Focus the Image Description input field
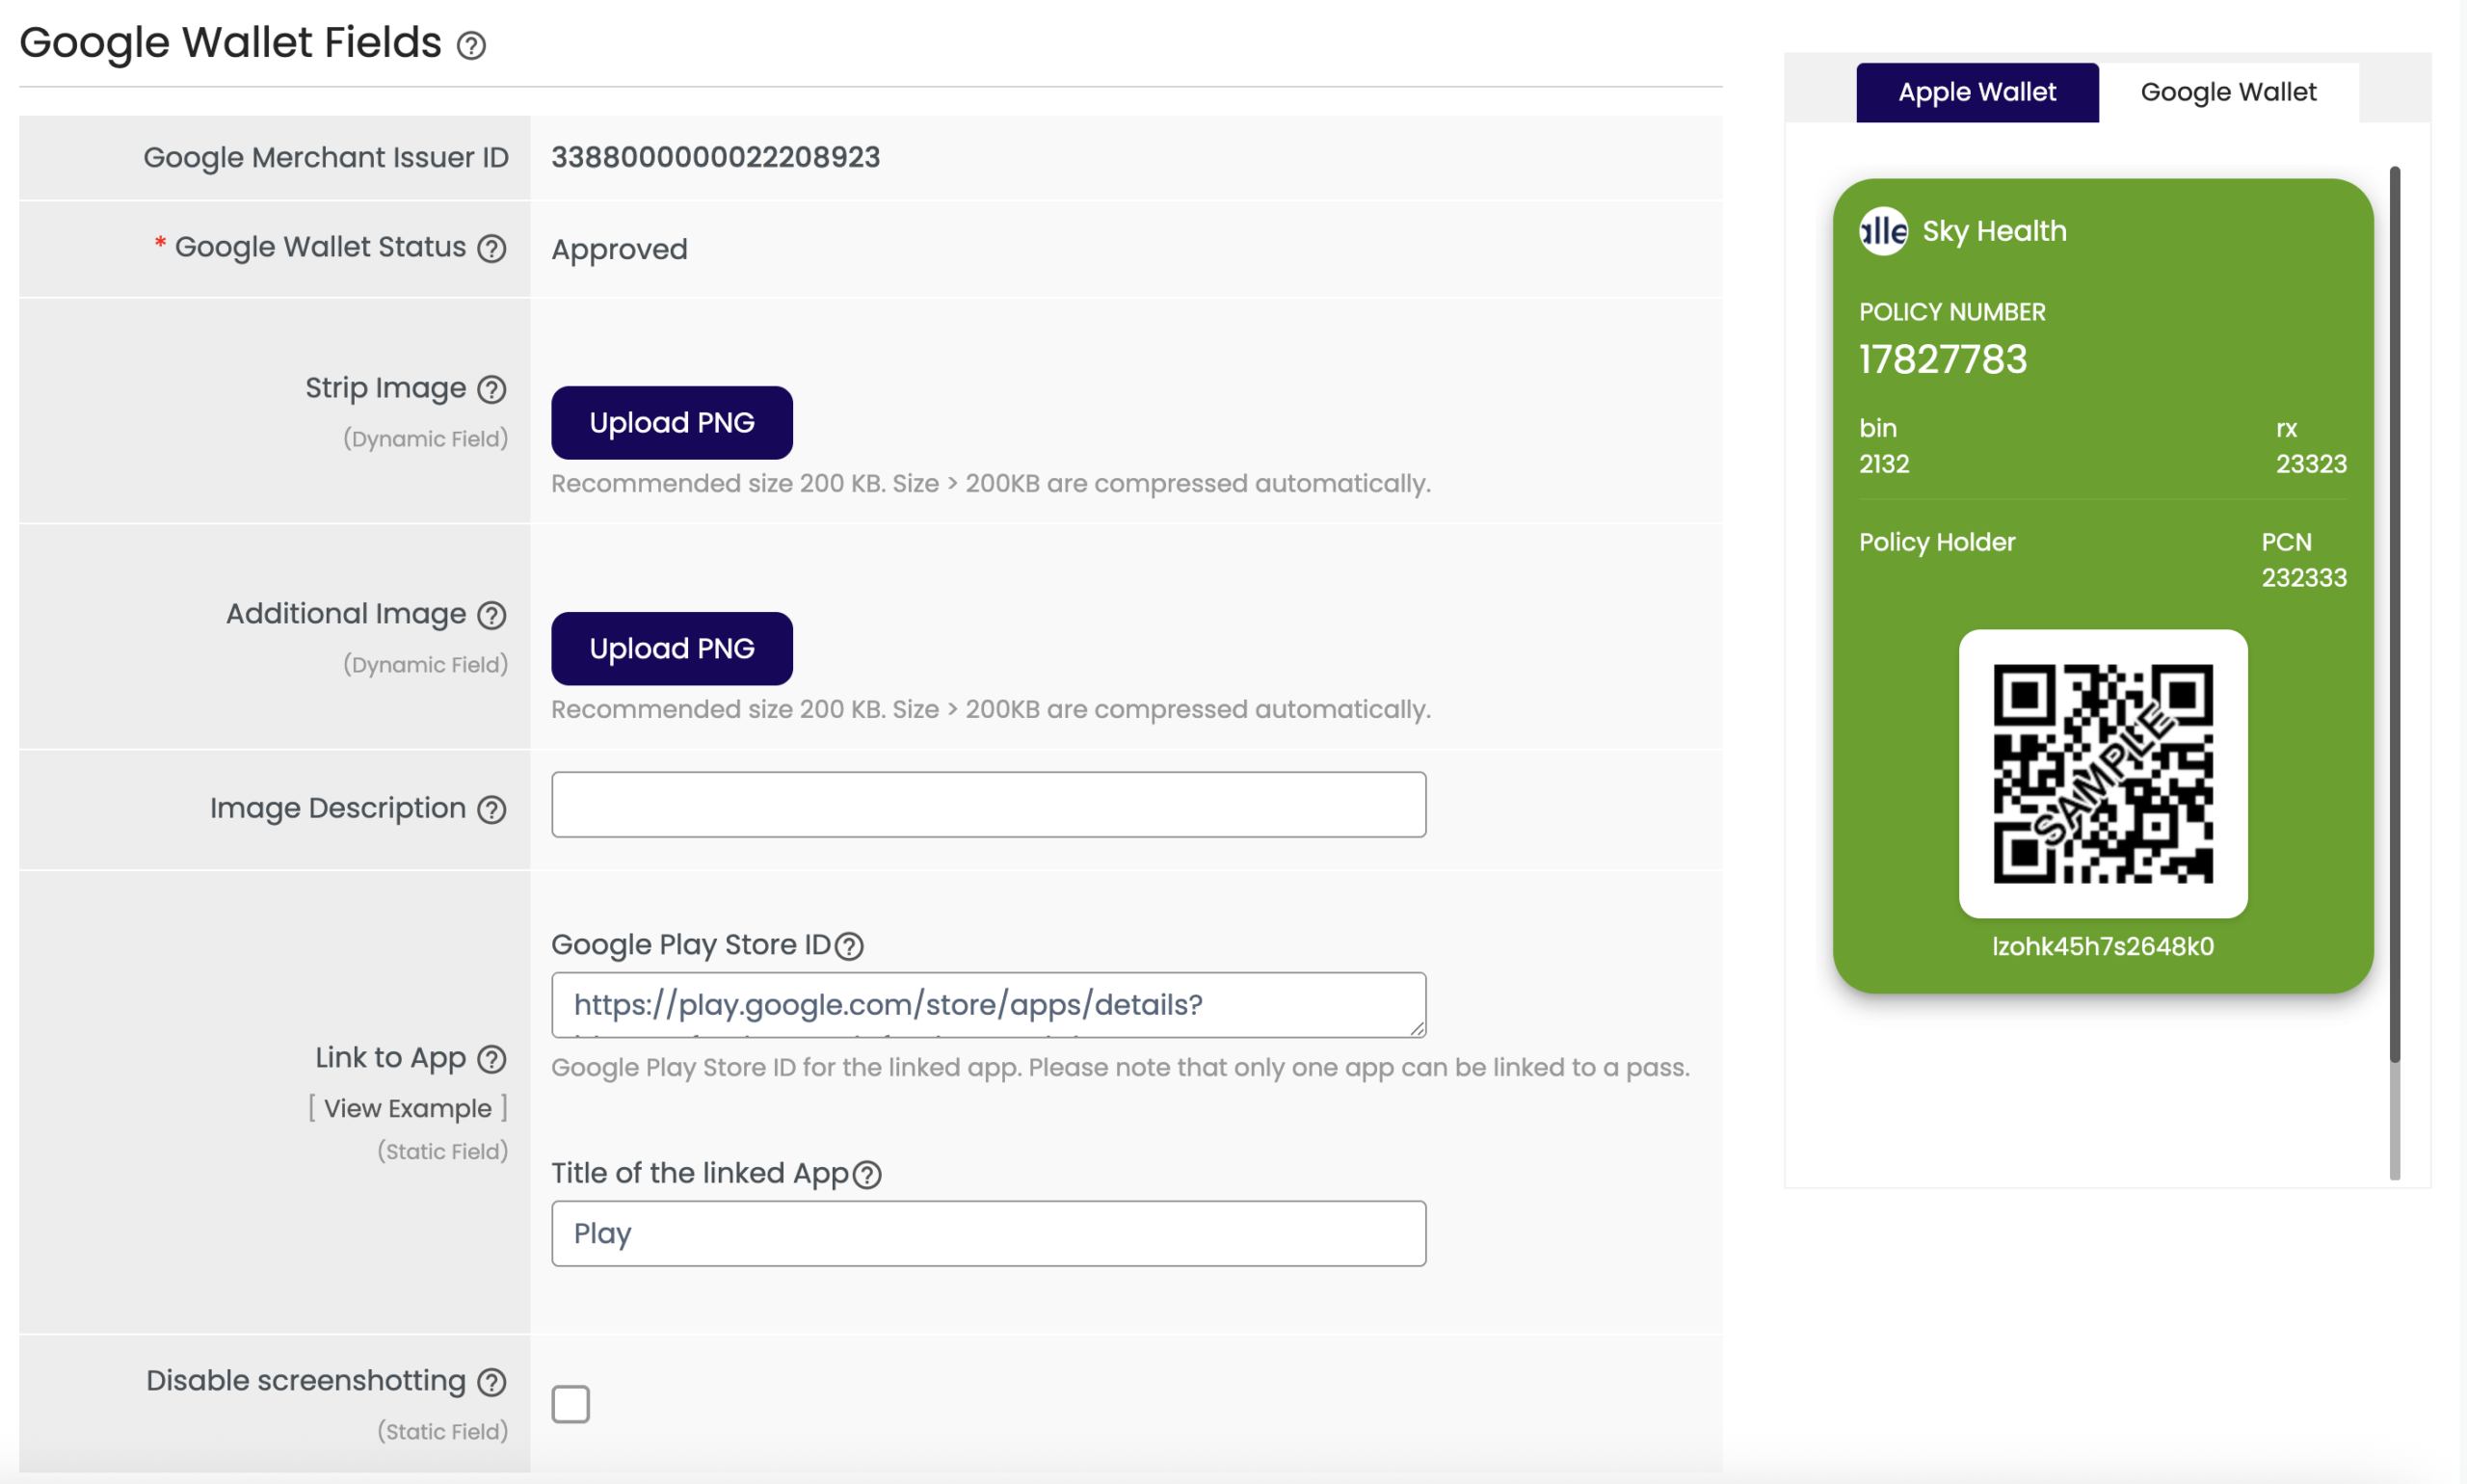Image resolution: width=2467 pixels, height=1484 pixels. tap(989, 804)
